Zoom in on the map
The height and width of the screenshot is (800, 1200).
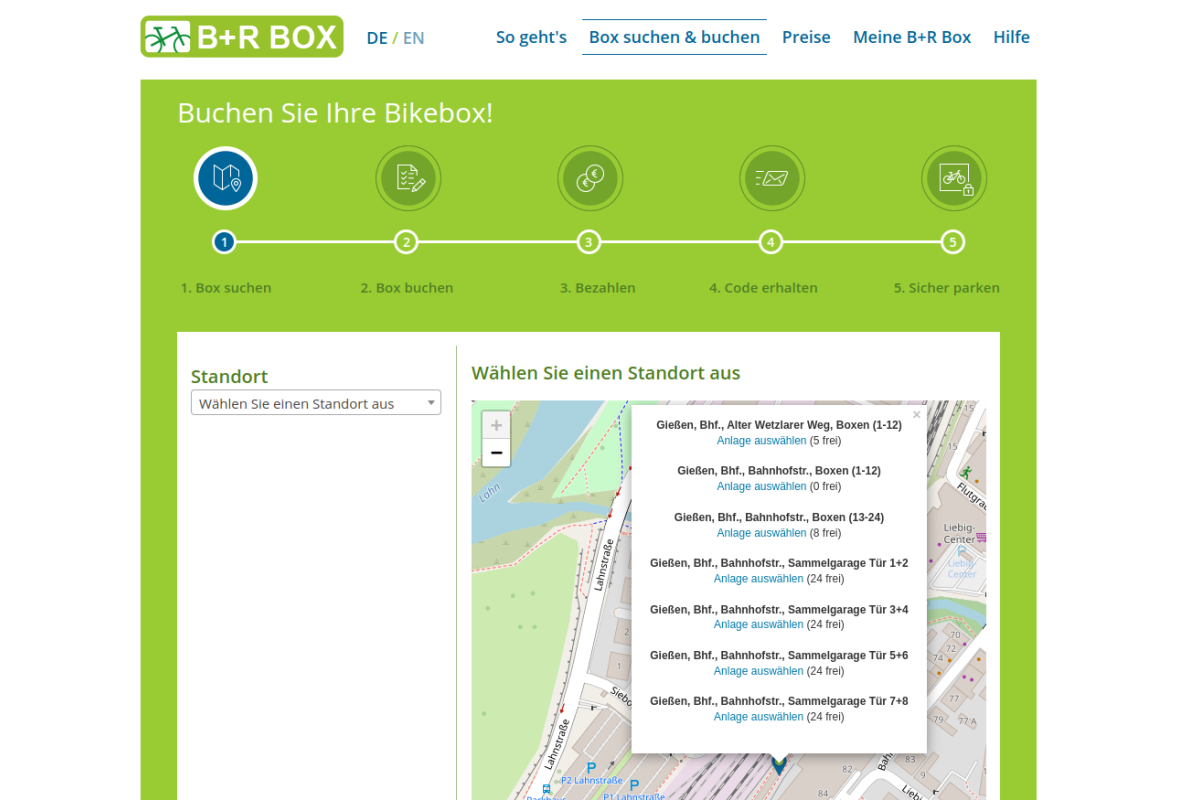496,425
